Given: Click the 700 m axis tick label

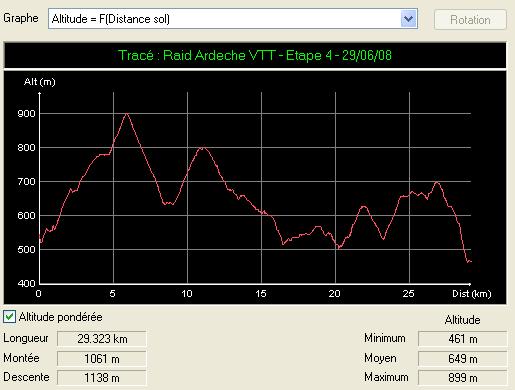Looking at the screenshot, I should point(26,182).
